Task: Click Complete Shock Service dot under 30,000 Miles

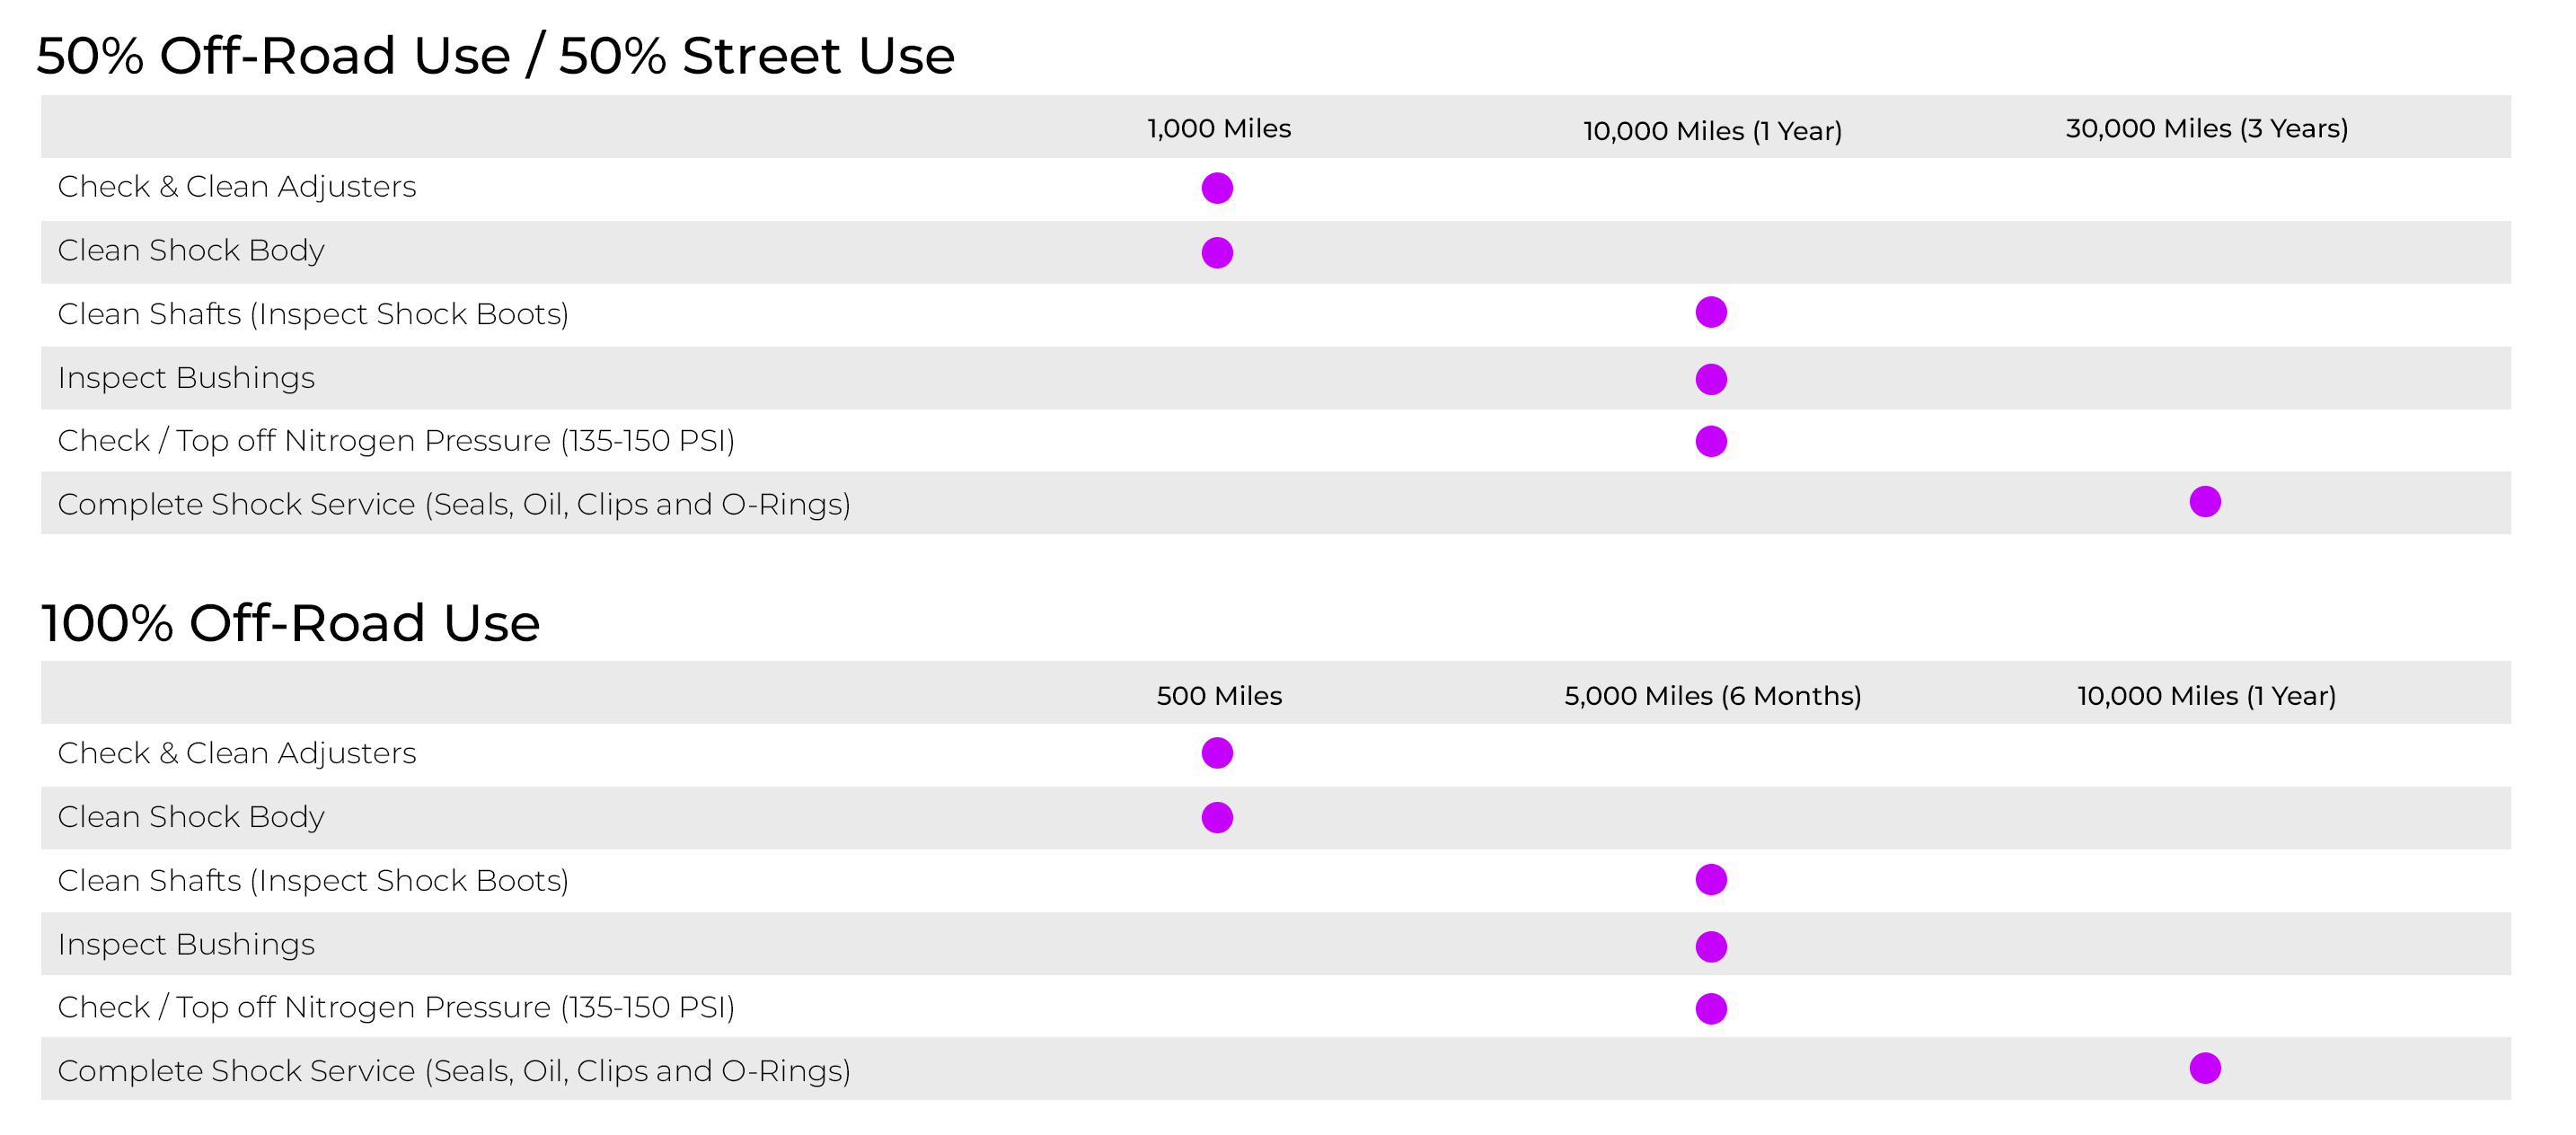Action: pos(2205,501)
